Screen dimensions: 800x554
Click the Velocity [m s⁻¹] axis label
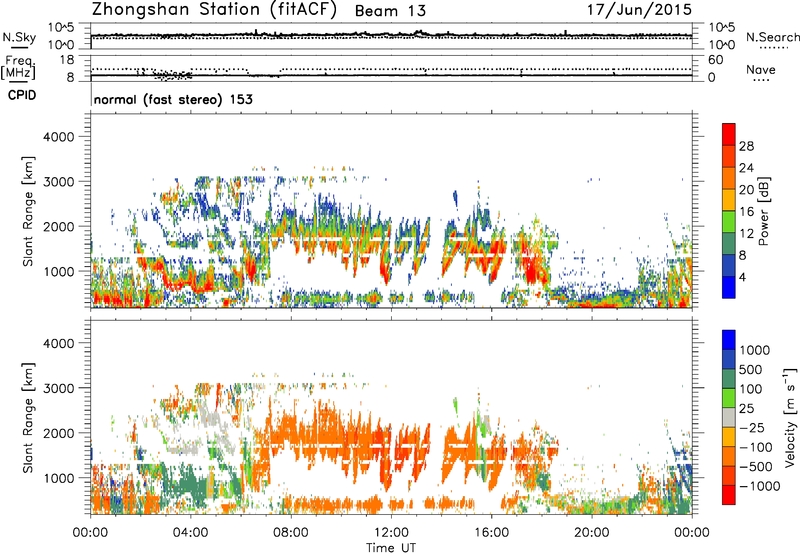coord(790,417)
